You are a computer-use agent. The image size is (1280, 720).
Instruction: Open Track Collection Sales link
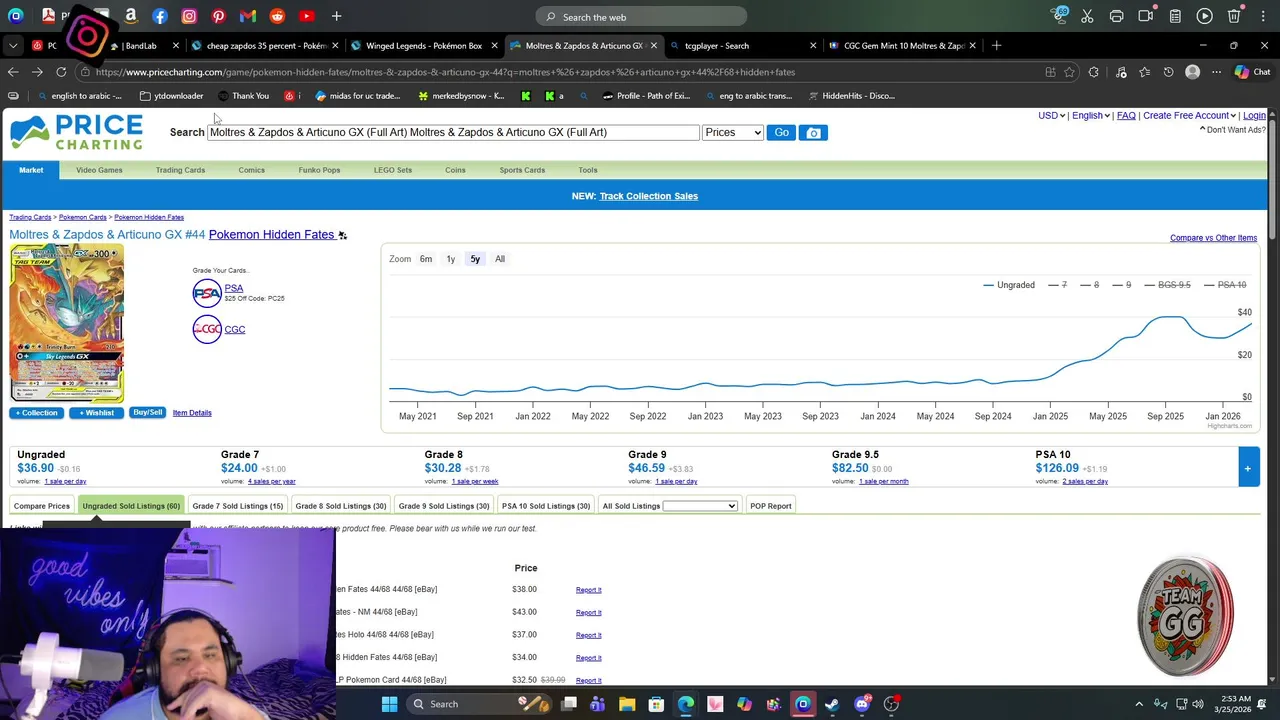(x=648, y=196)
